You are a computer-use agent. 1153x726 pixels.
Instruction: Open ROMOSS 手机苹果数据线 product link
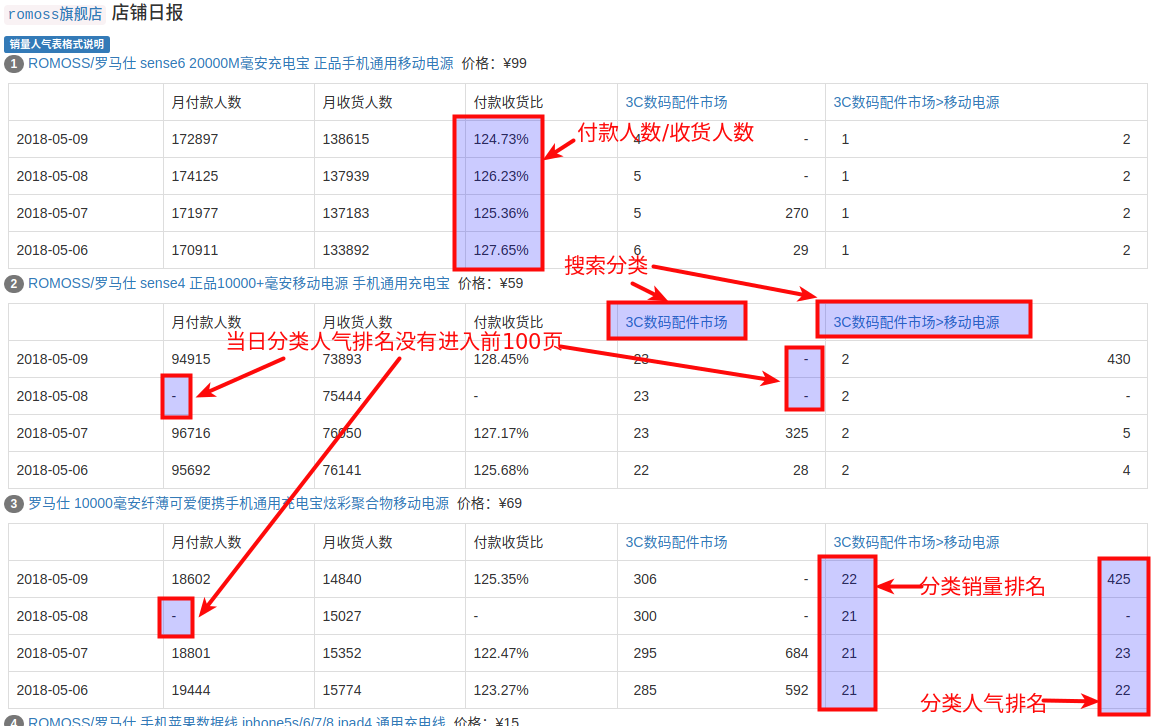236,720
